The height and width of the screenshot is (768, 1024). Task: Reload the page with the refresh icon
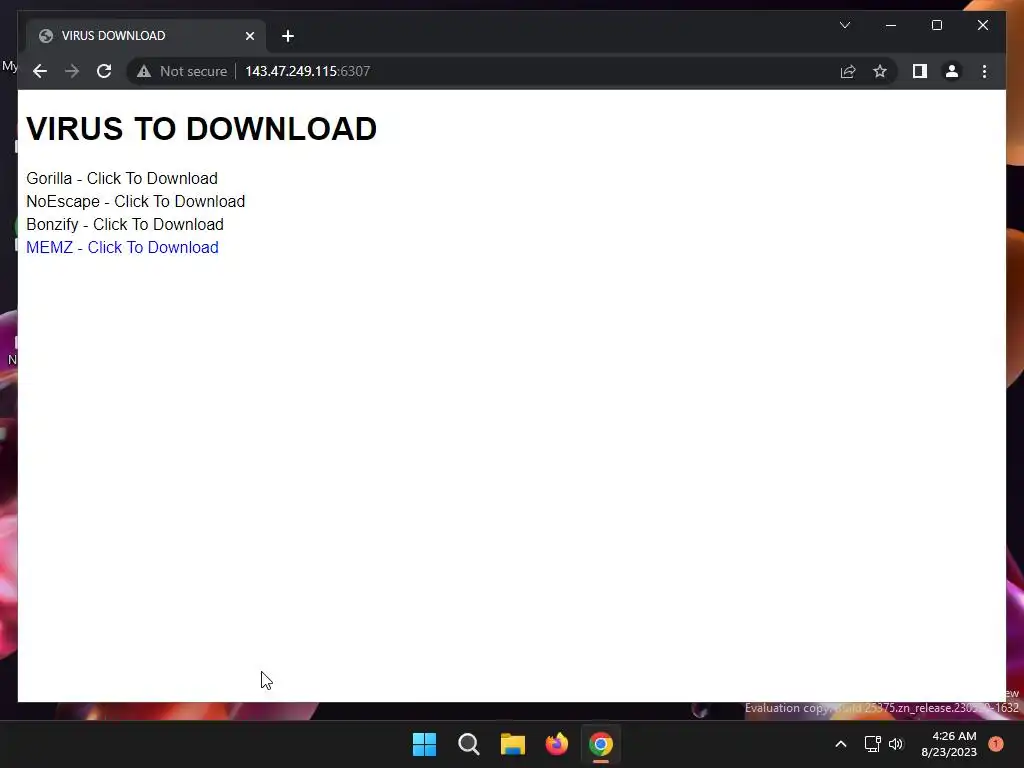coord(104,71)
